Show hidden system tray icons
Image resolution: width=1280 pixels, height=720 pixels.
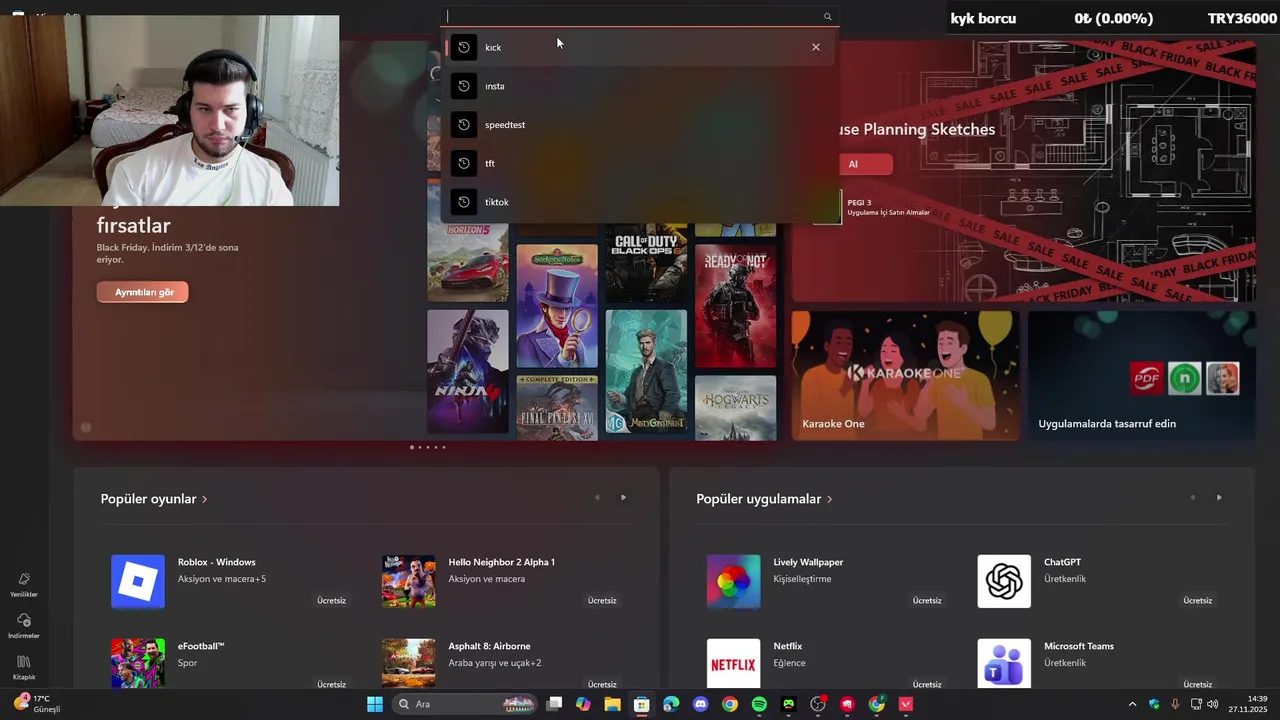point(1132,704)
